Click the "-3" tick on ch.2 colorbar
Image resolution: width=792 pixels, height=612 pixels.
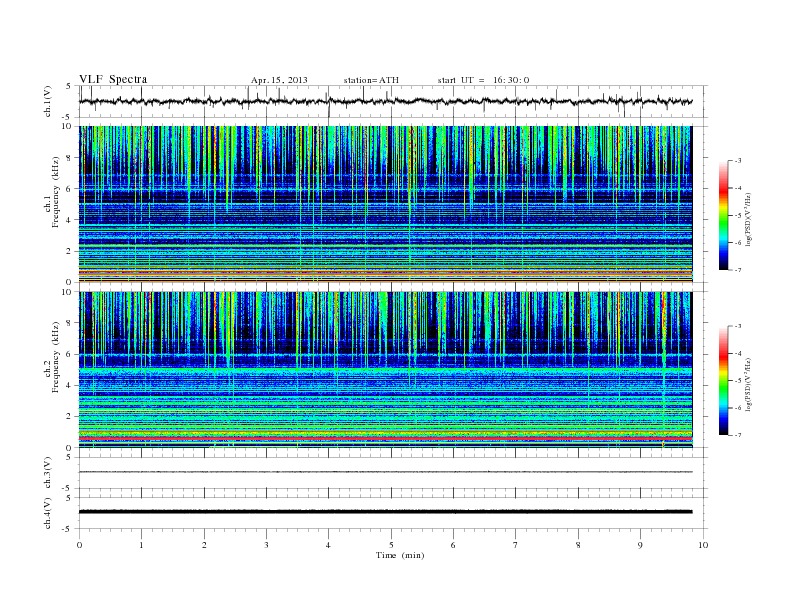pos(737,326)
